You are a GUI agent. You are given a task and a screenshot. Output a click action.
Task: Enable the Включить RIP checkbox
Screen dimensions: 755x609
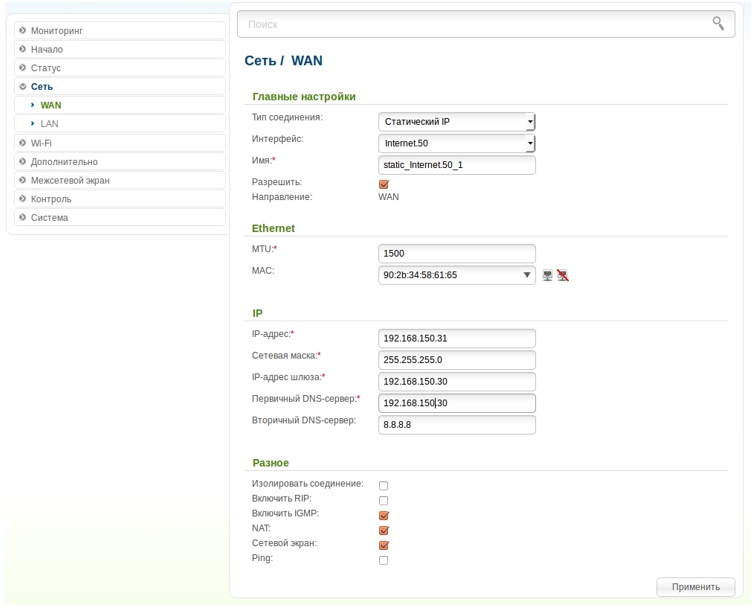click(x=383, y=500)
